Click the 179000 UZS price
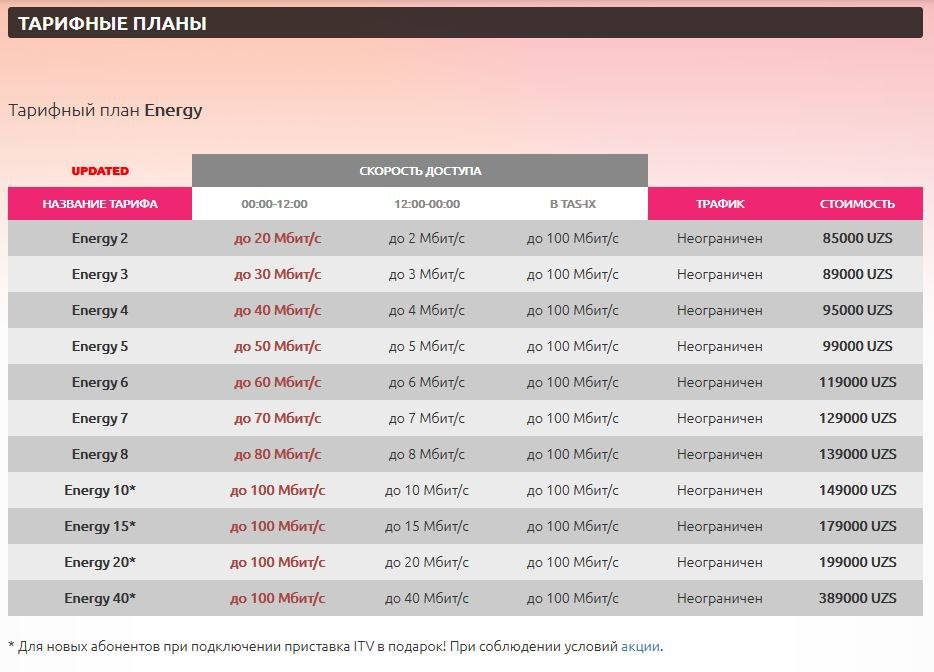Viewport: 934px width, 672px height. 857,526
